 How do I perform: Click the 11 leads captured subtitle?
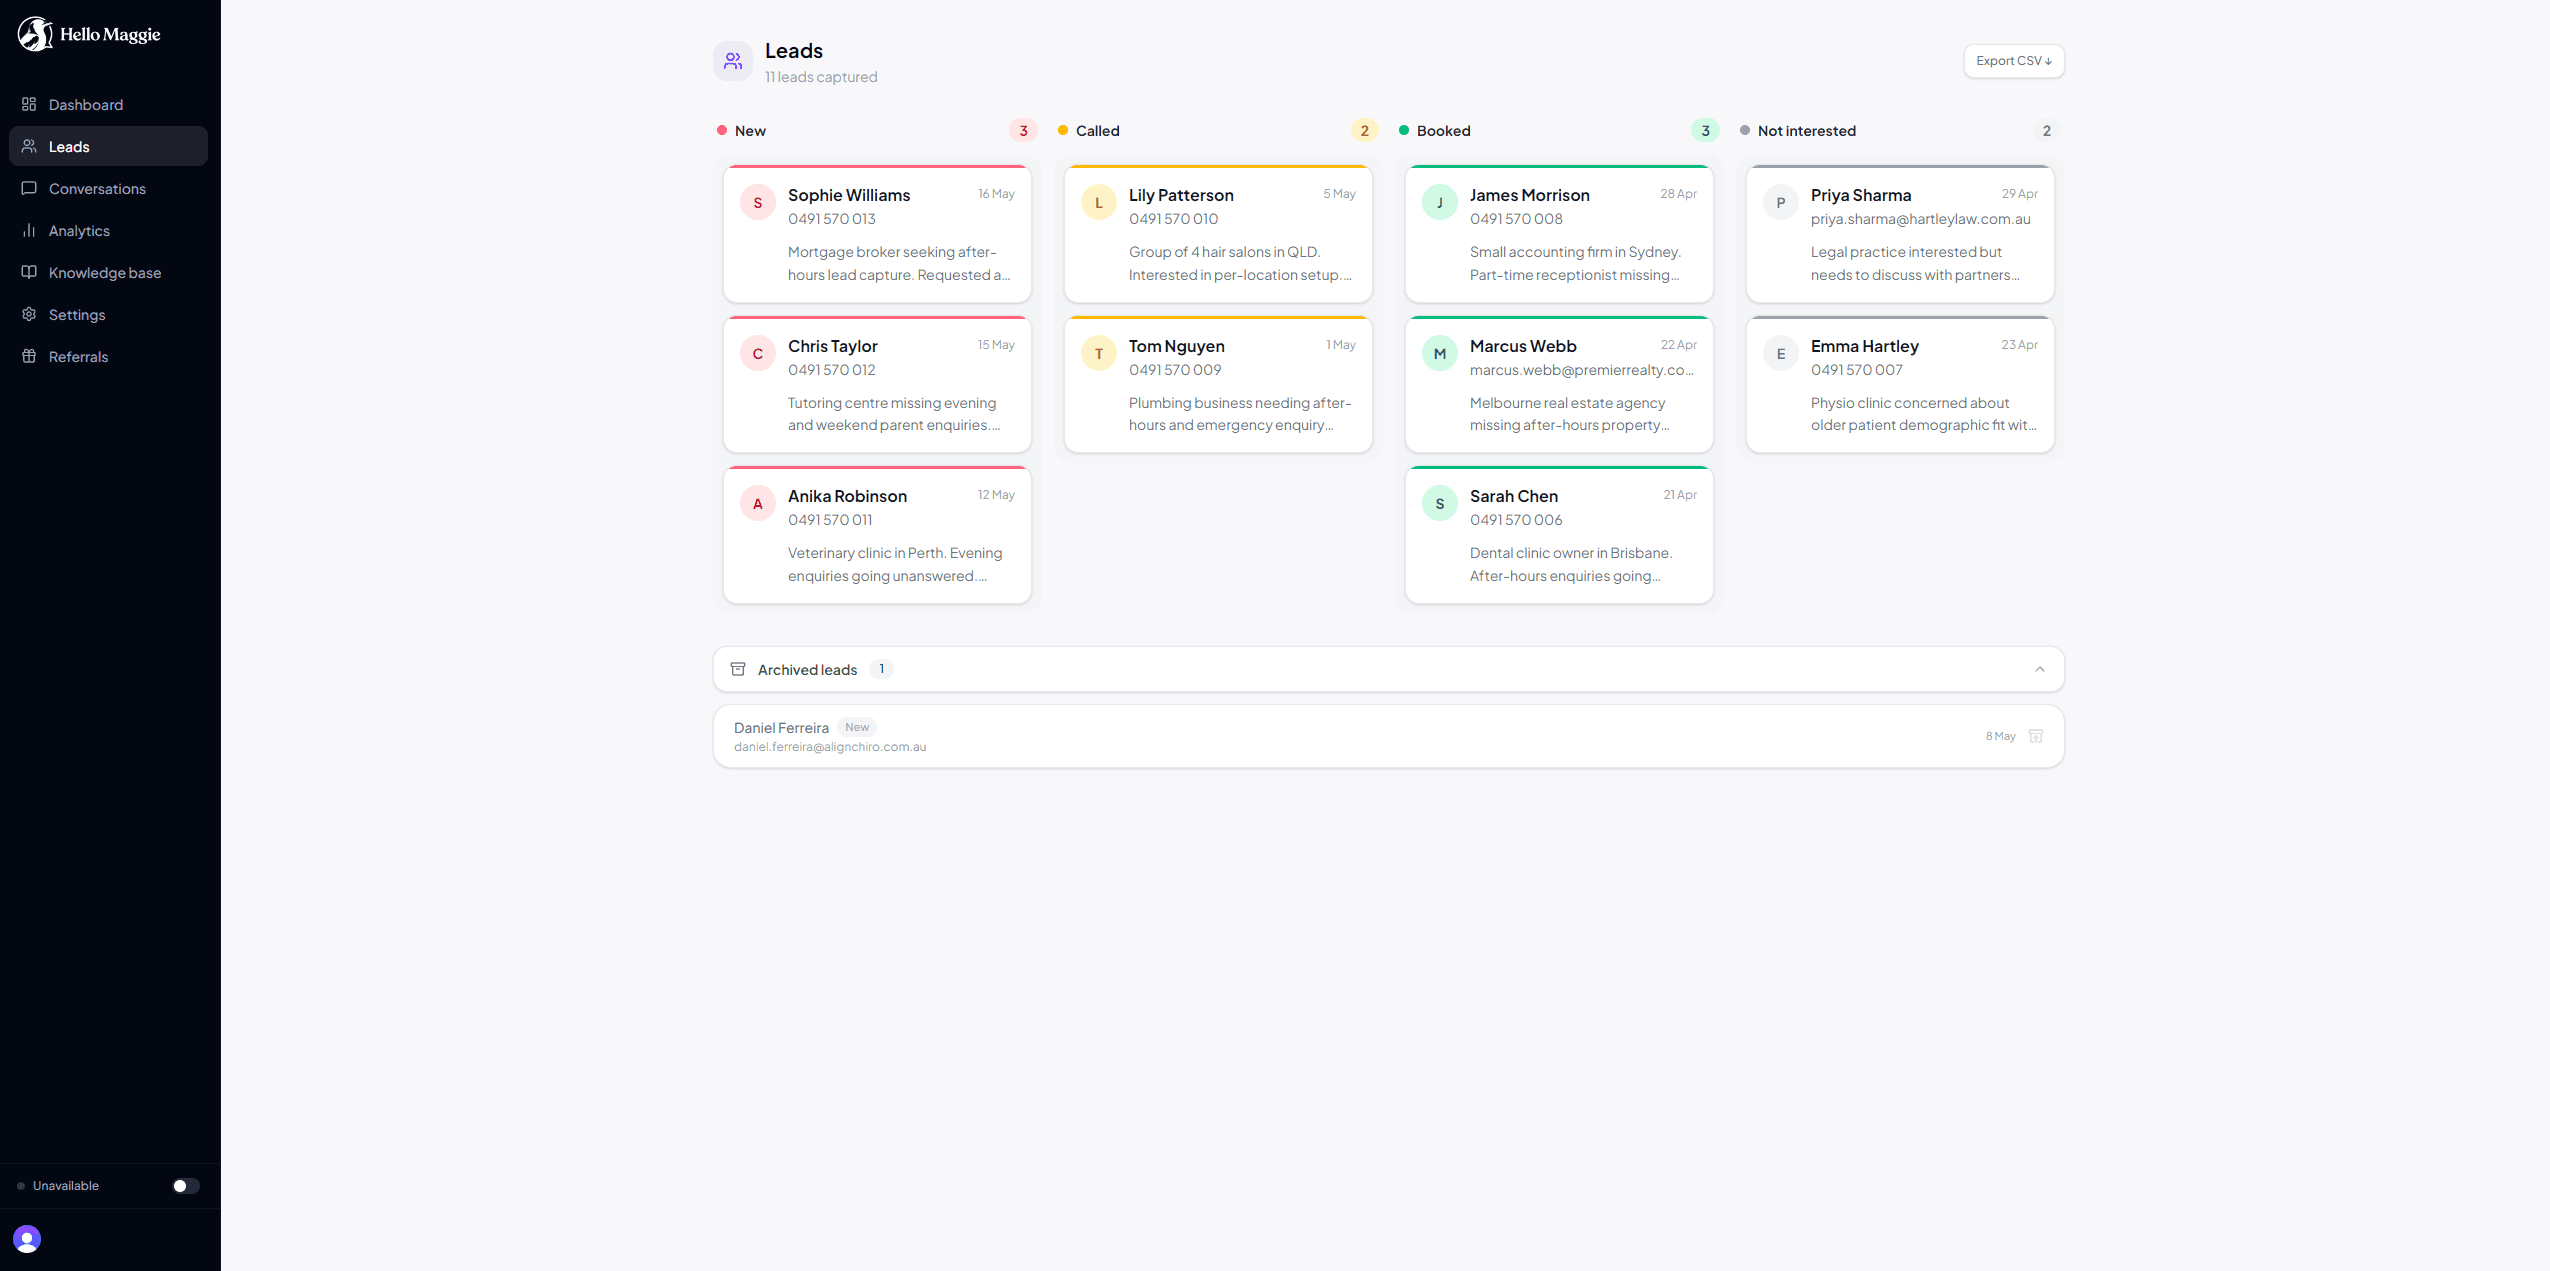[821, 77]
